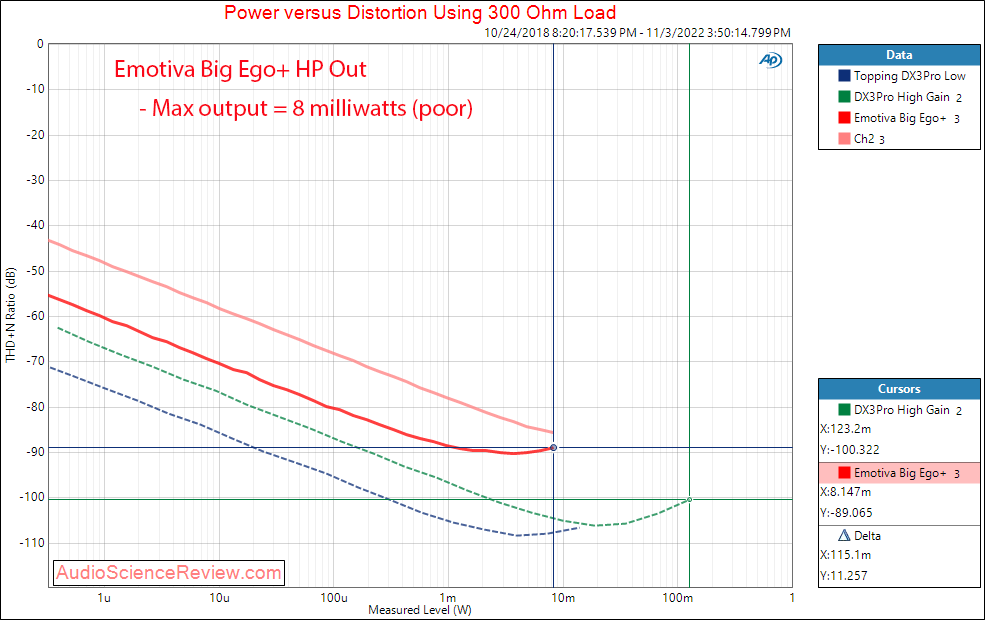
Task: Click the -110 tick label on y-axis
Action: (32, 542)
